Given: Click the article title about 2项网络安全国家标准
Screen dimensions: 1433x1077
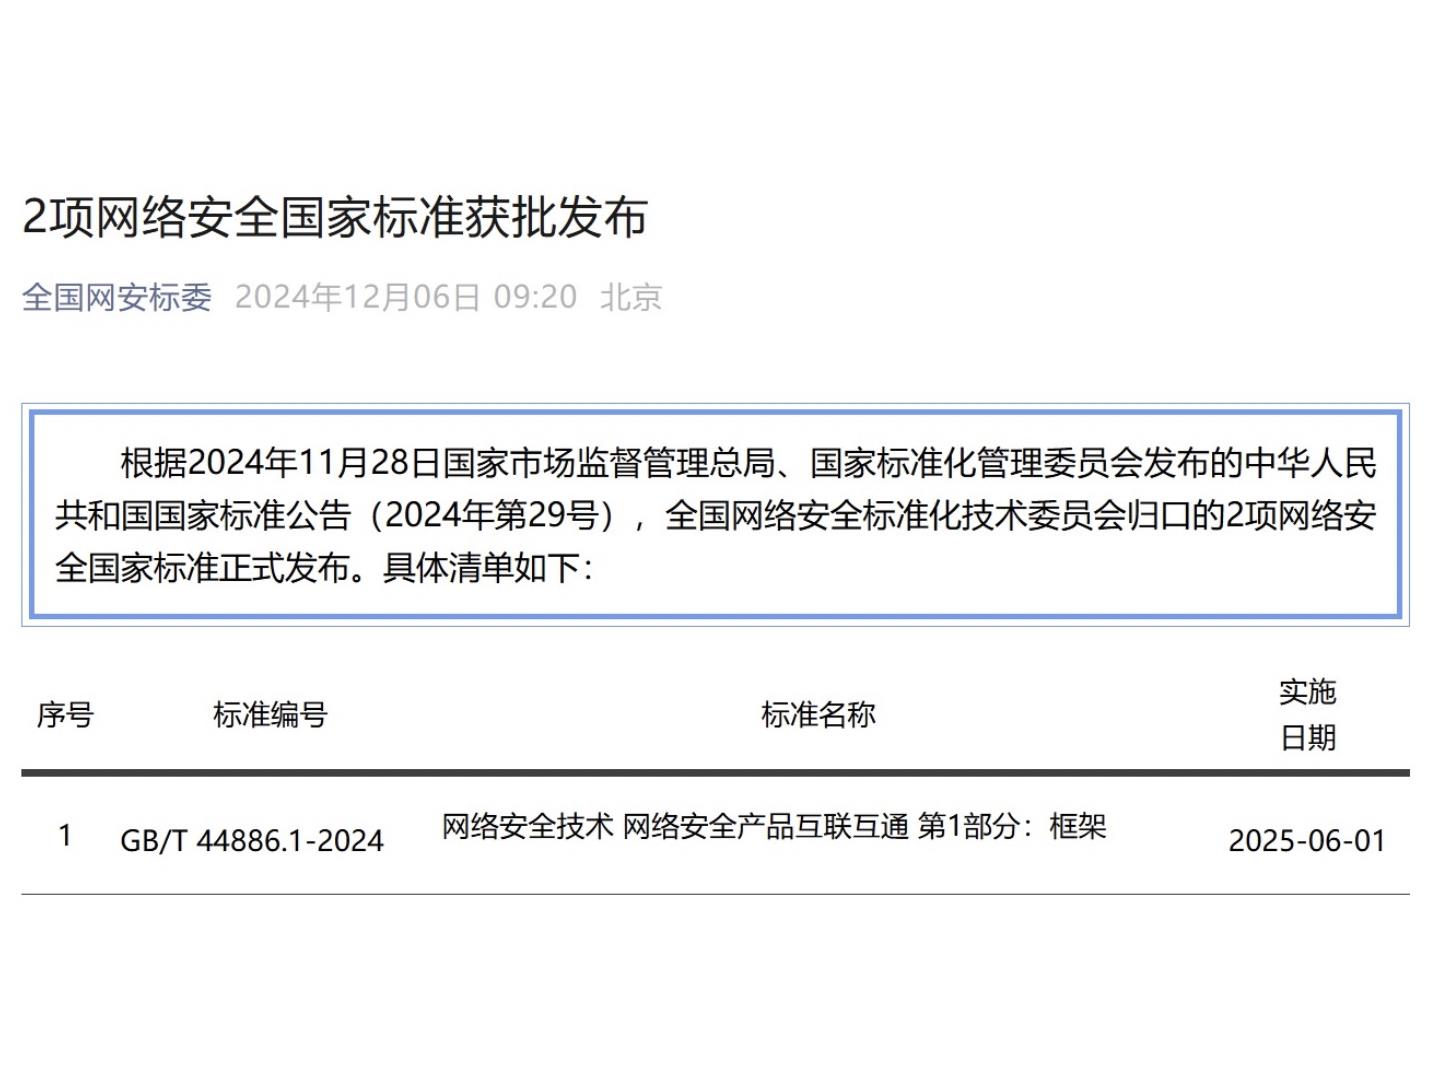Looking at the screenshot, I should 335,217.
